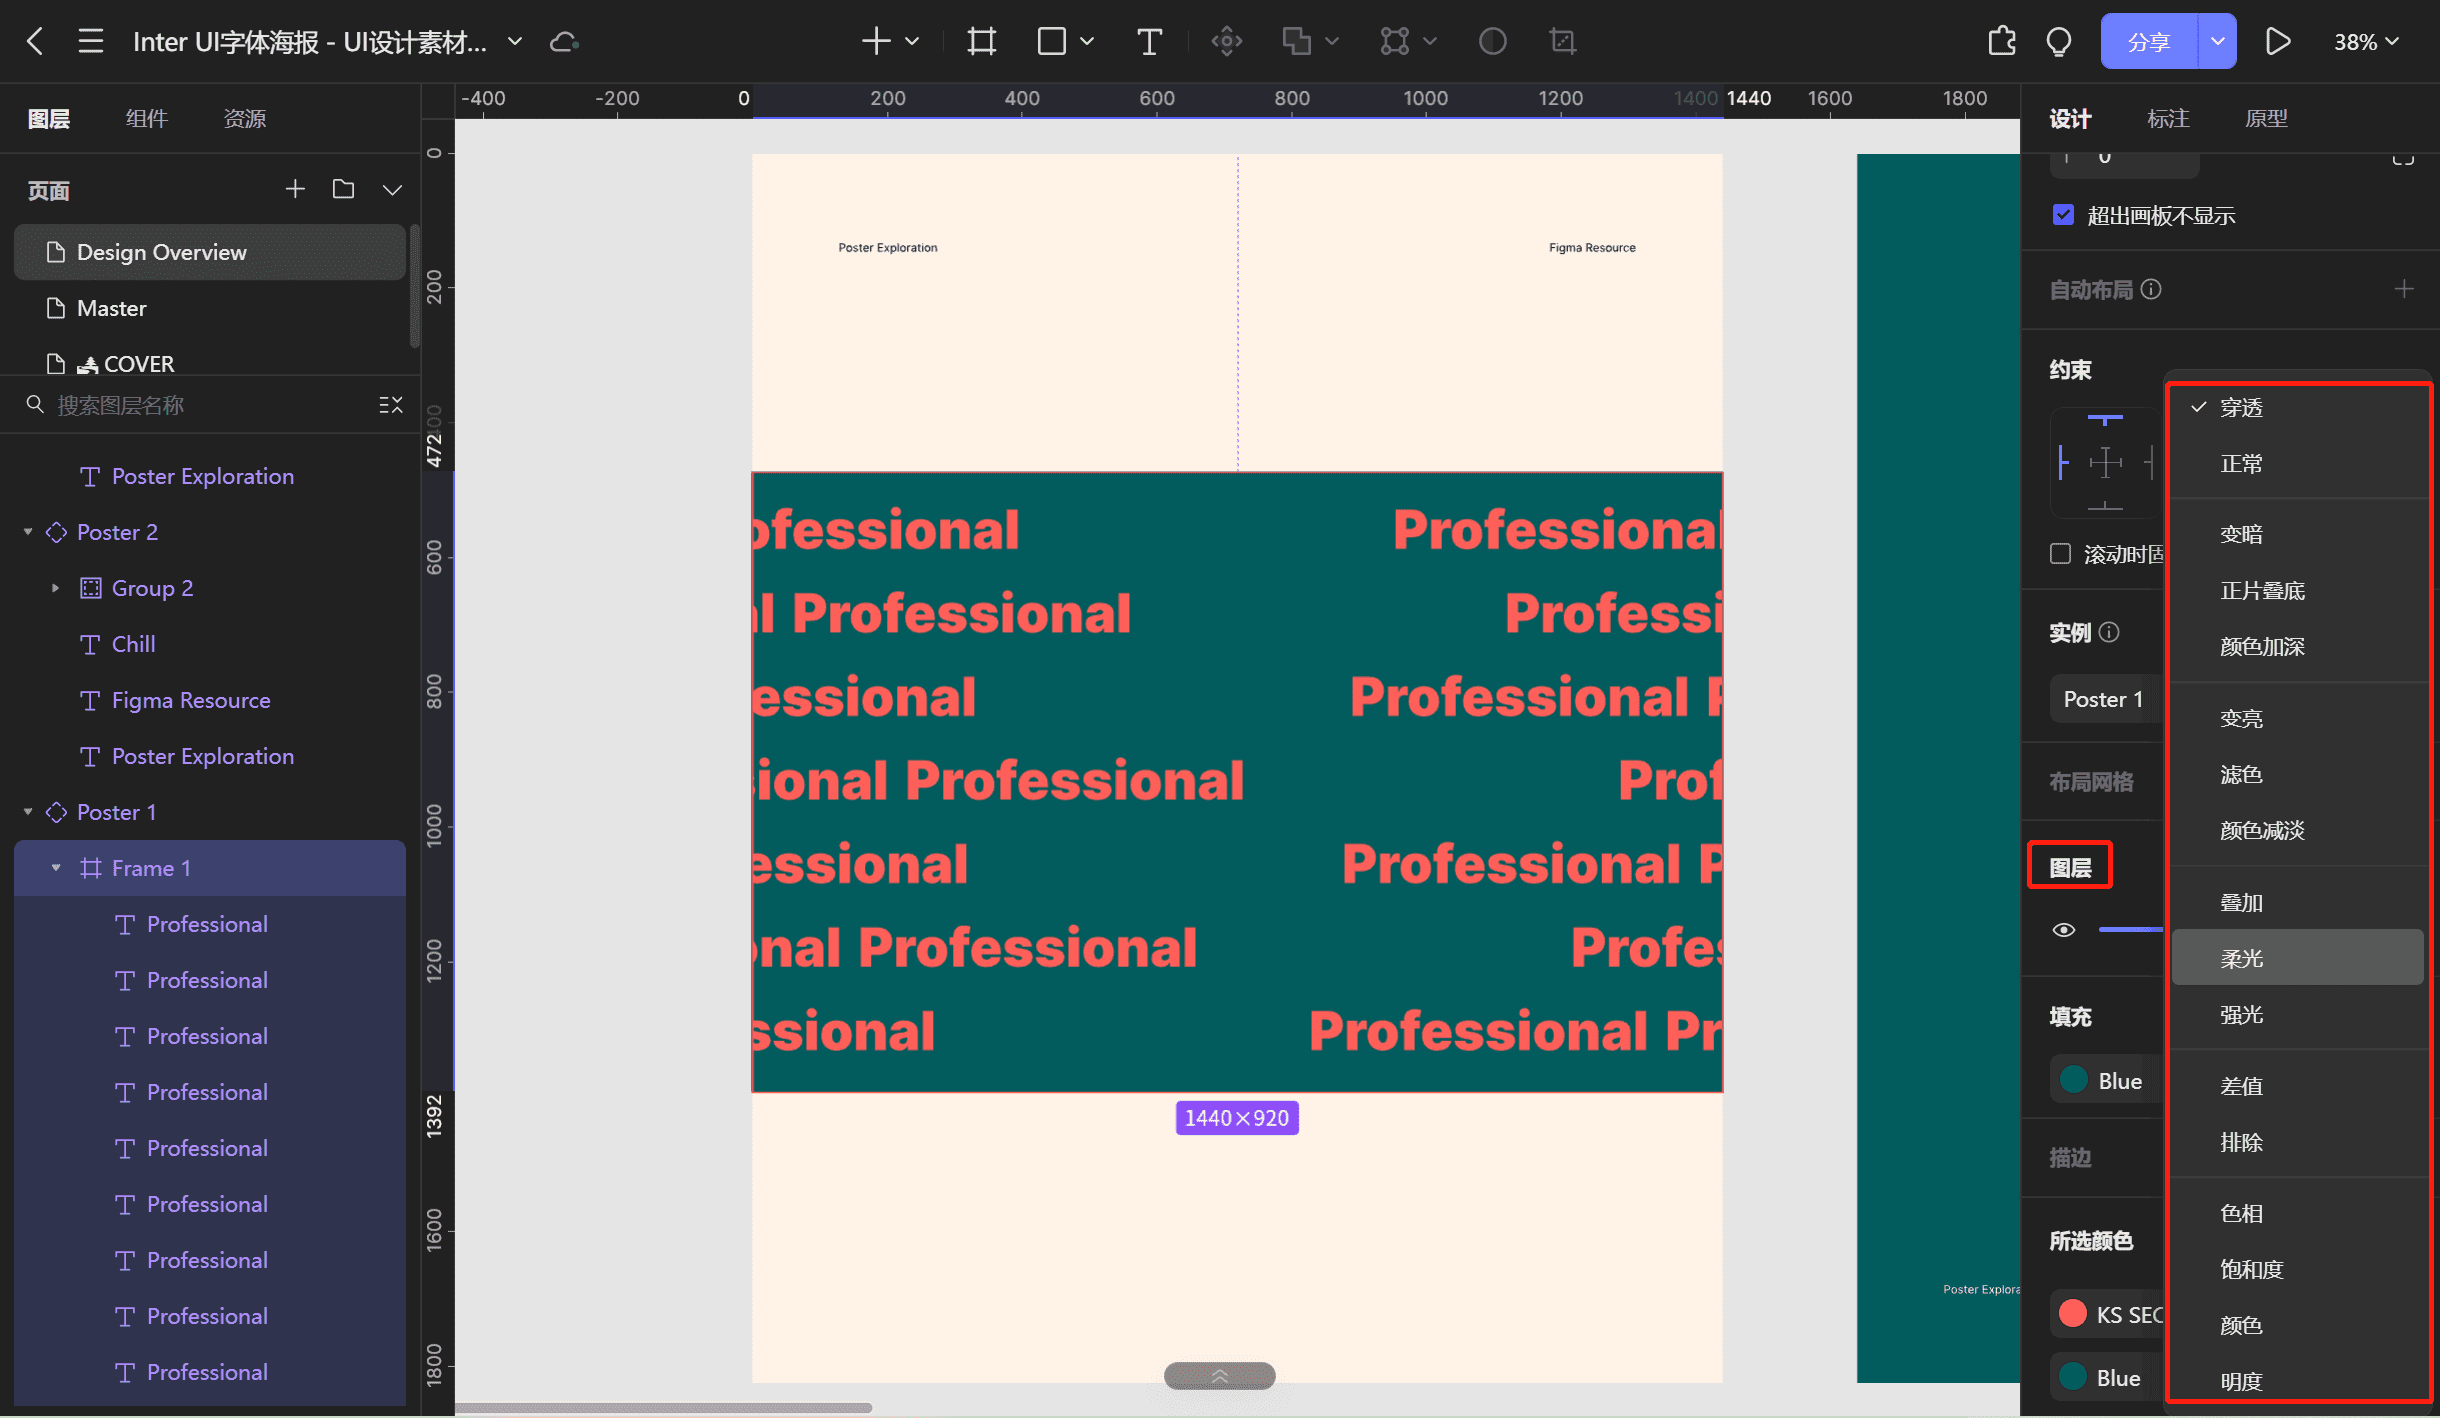
Task: Click the Poster 1 instance name
Action: click(2103, 699)
